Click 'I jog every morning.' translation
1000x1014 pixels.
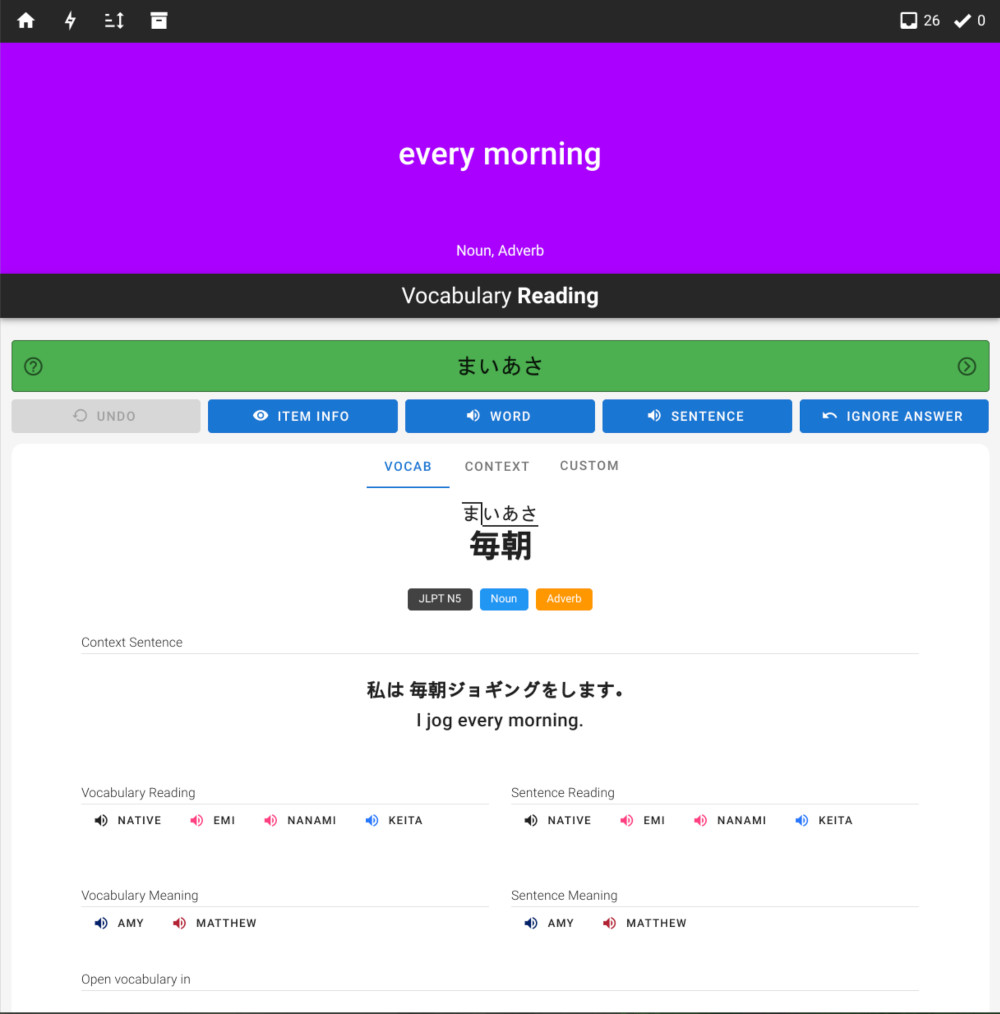coord(499,720)
